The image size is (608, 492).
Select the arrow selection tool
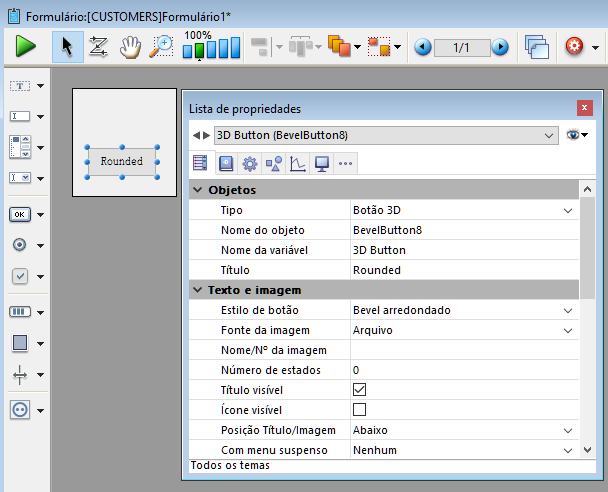pos(67,46)
